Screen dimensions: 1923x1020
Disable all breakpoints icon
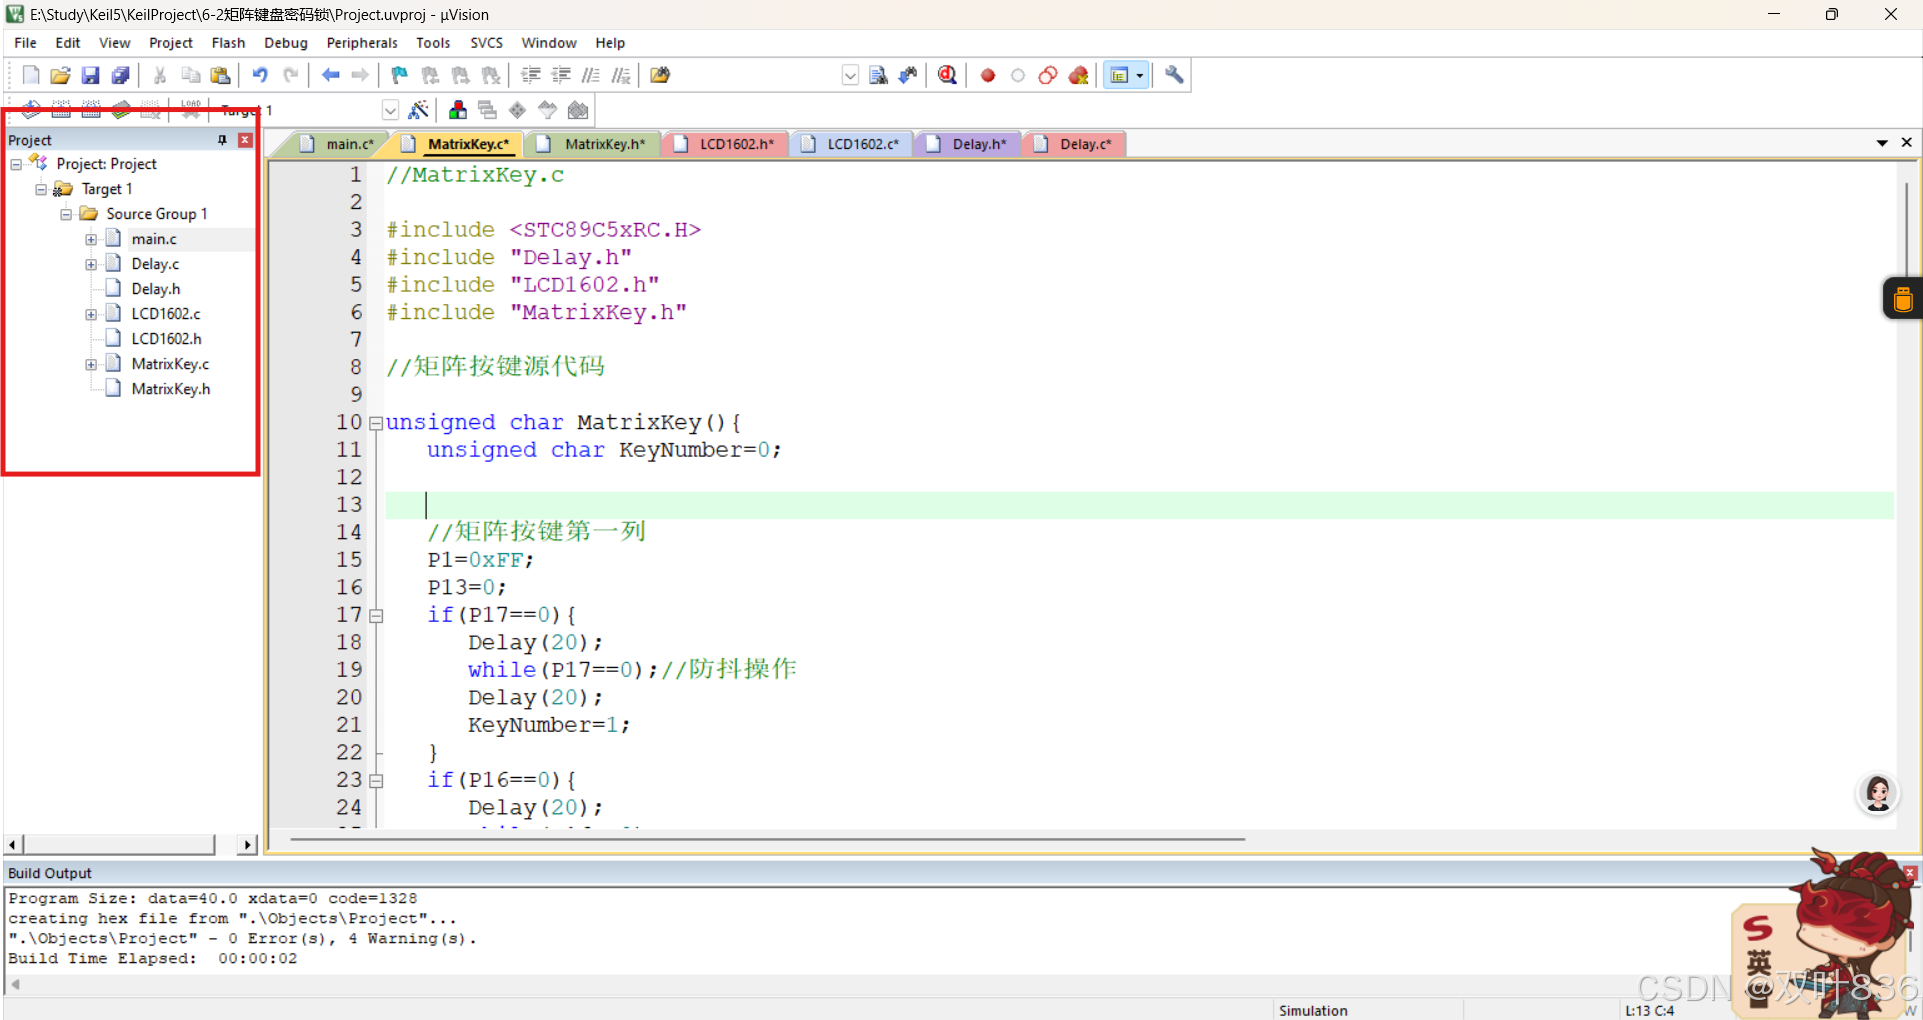pos(1048,75)
